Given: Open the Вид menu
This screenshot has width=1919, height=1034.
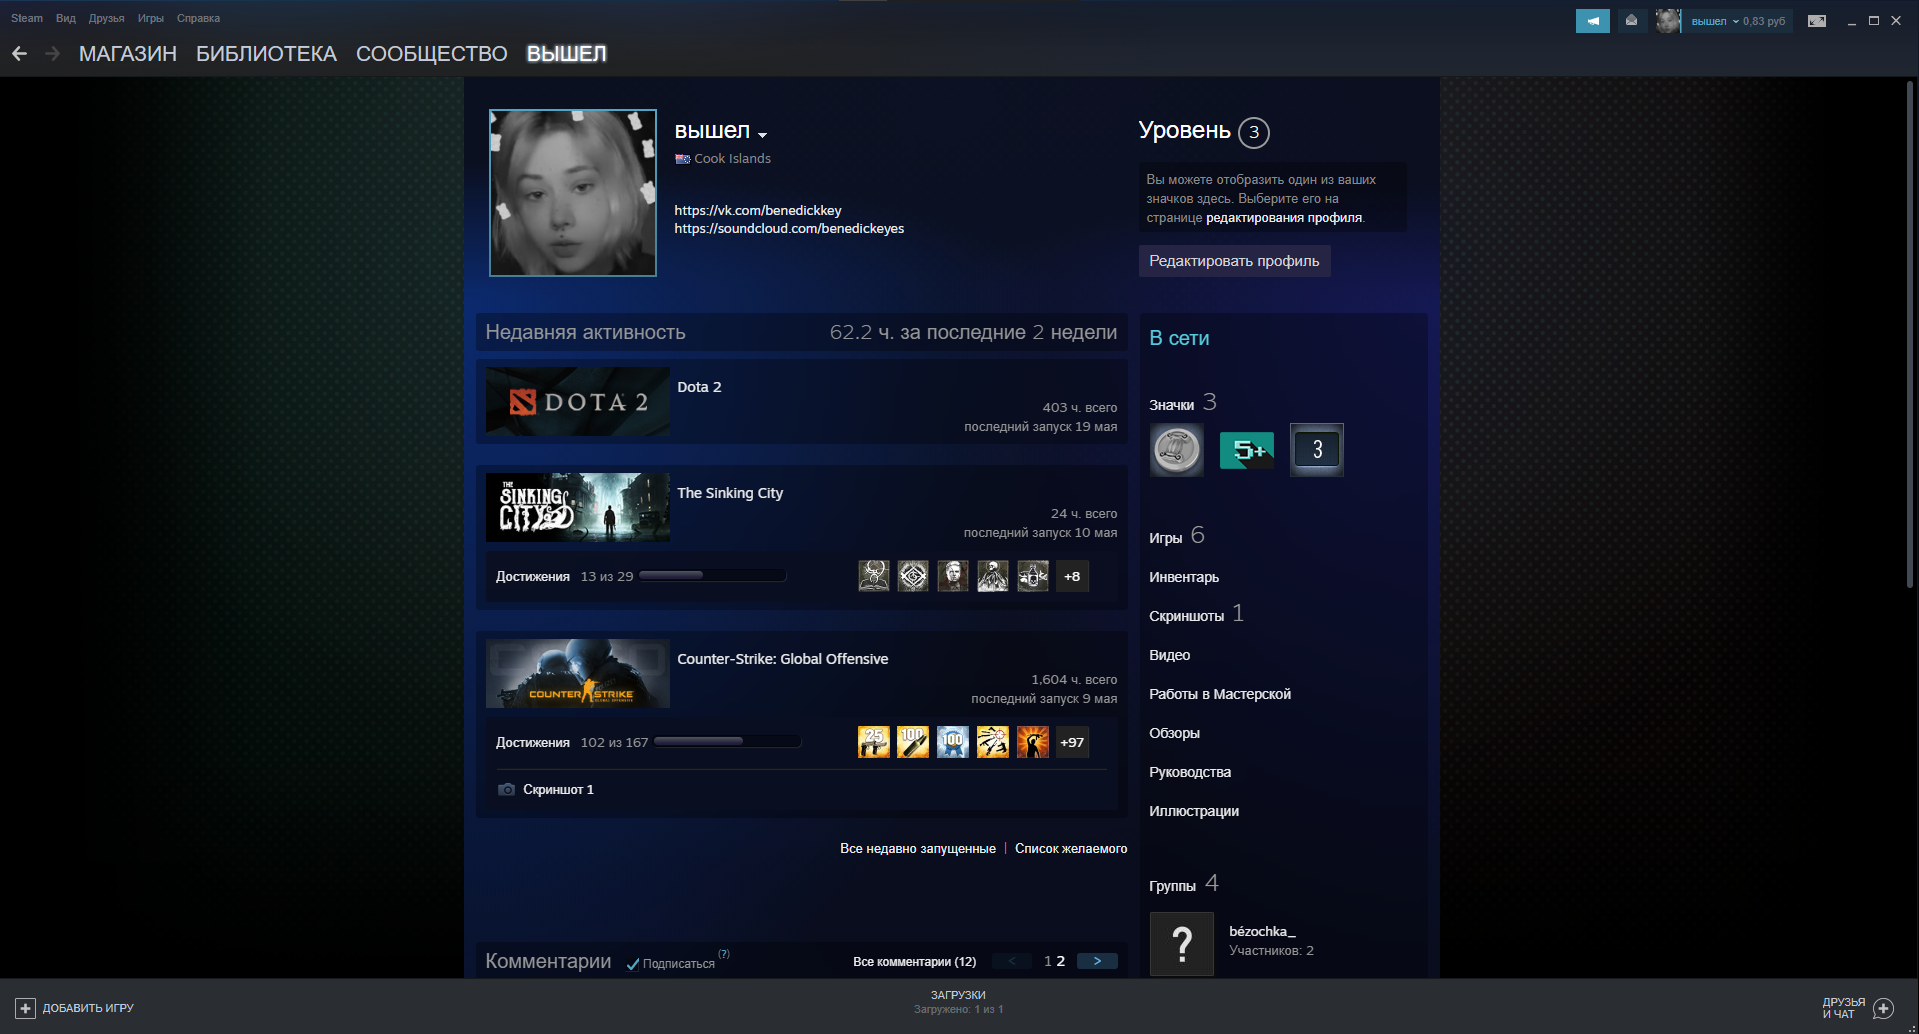Looking at the screenshot, I should (66, 18).
